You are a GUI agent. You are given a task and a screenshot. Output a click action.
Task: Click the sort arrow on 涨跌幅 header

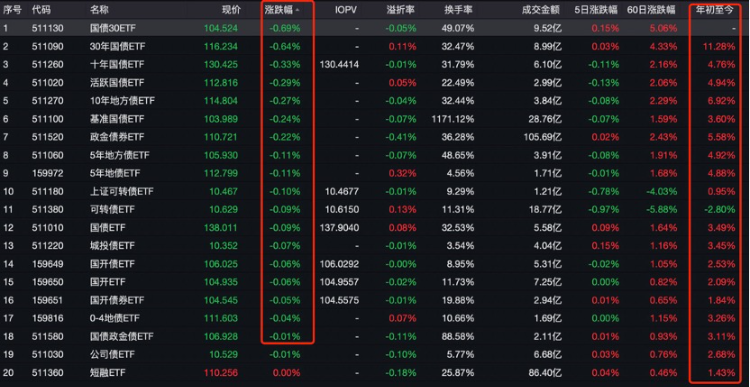coord(298,10)
